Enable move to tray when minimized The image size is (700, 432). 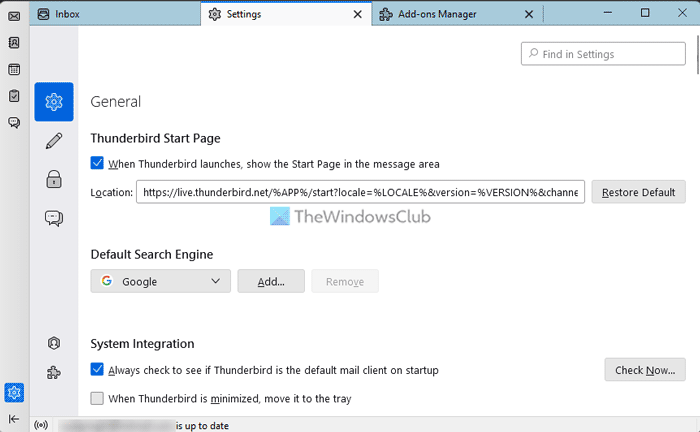[x=97, y=398]
